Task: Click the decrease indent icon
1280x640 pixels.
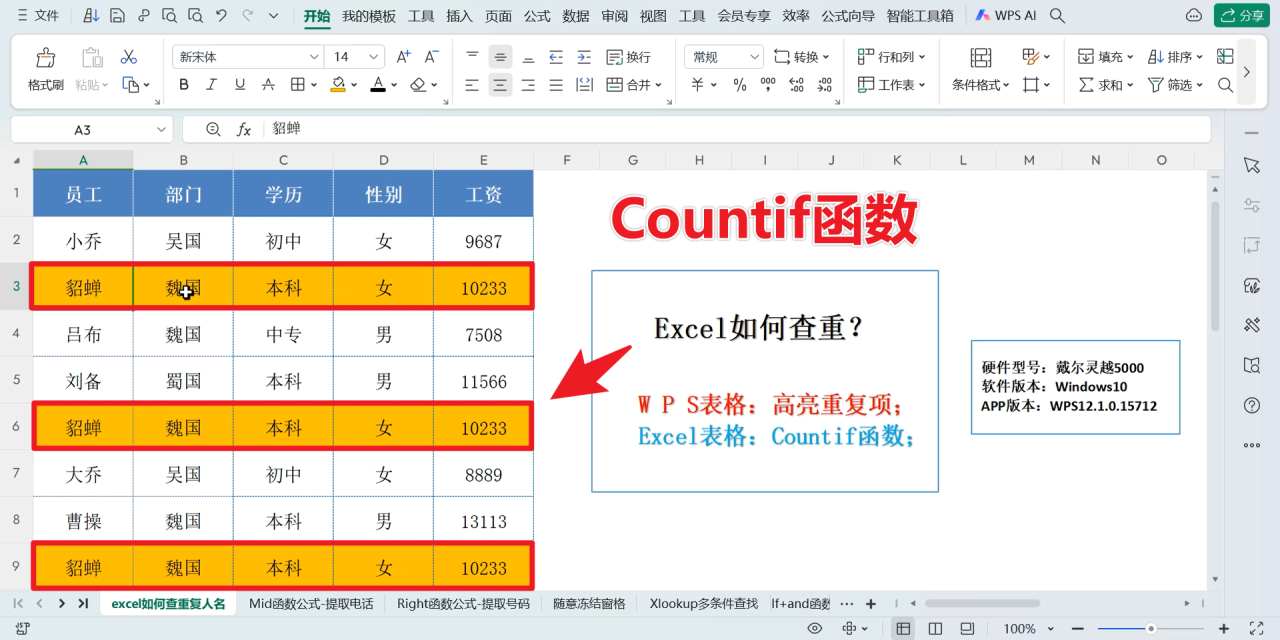Action: [x=556, y=57]
